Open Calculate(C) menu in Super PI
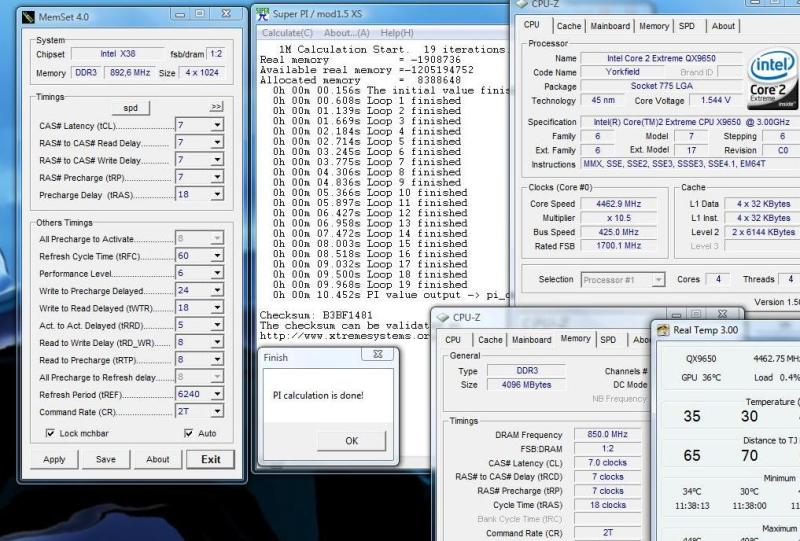Viewport: 800px width, 541px height. click(x=287, y=33)
